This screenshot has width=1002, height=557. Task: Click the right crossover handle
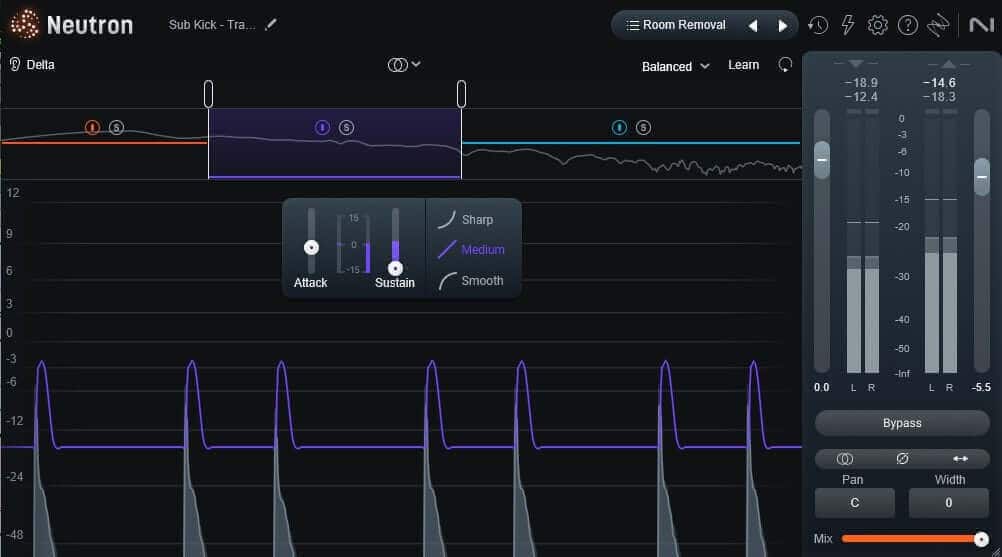point(461,94)
